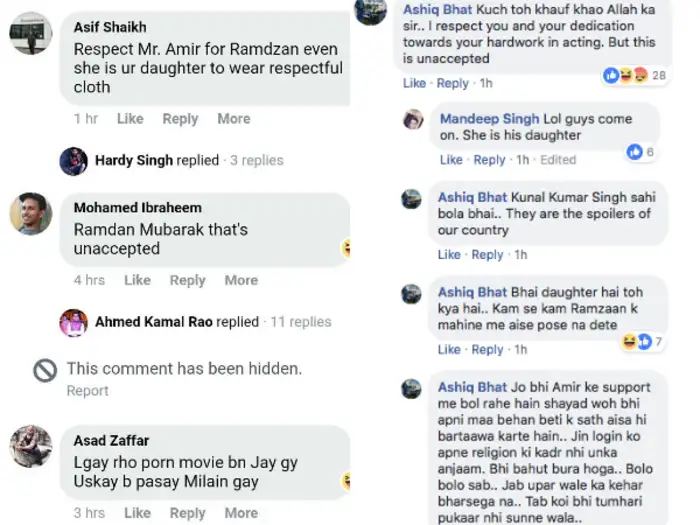Image resolution: width=700 pixels, height=525 pixels.
Task: Open More menu on Mohamed Ibraheem's comment
Action: [x=241, y=280]
